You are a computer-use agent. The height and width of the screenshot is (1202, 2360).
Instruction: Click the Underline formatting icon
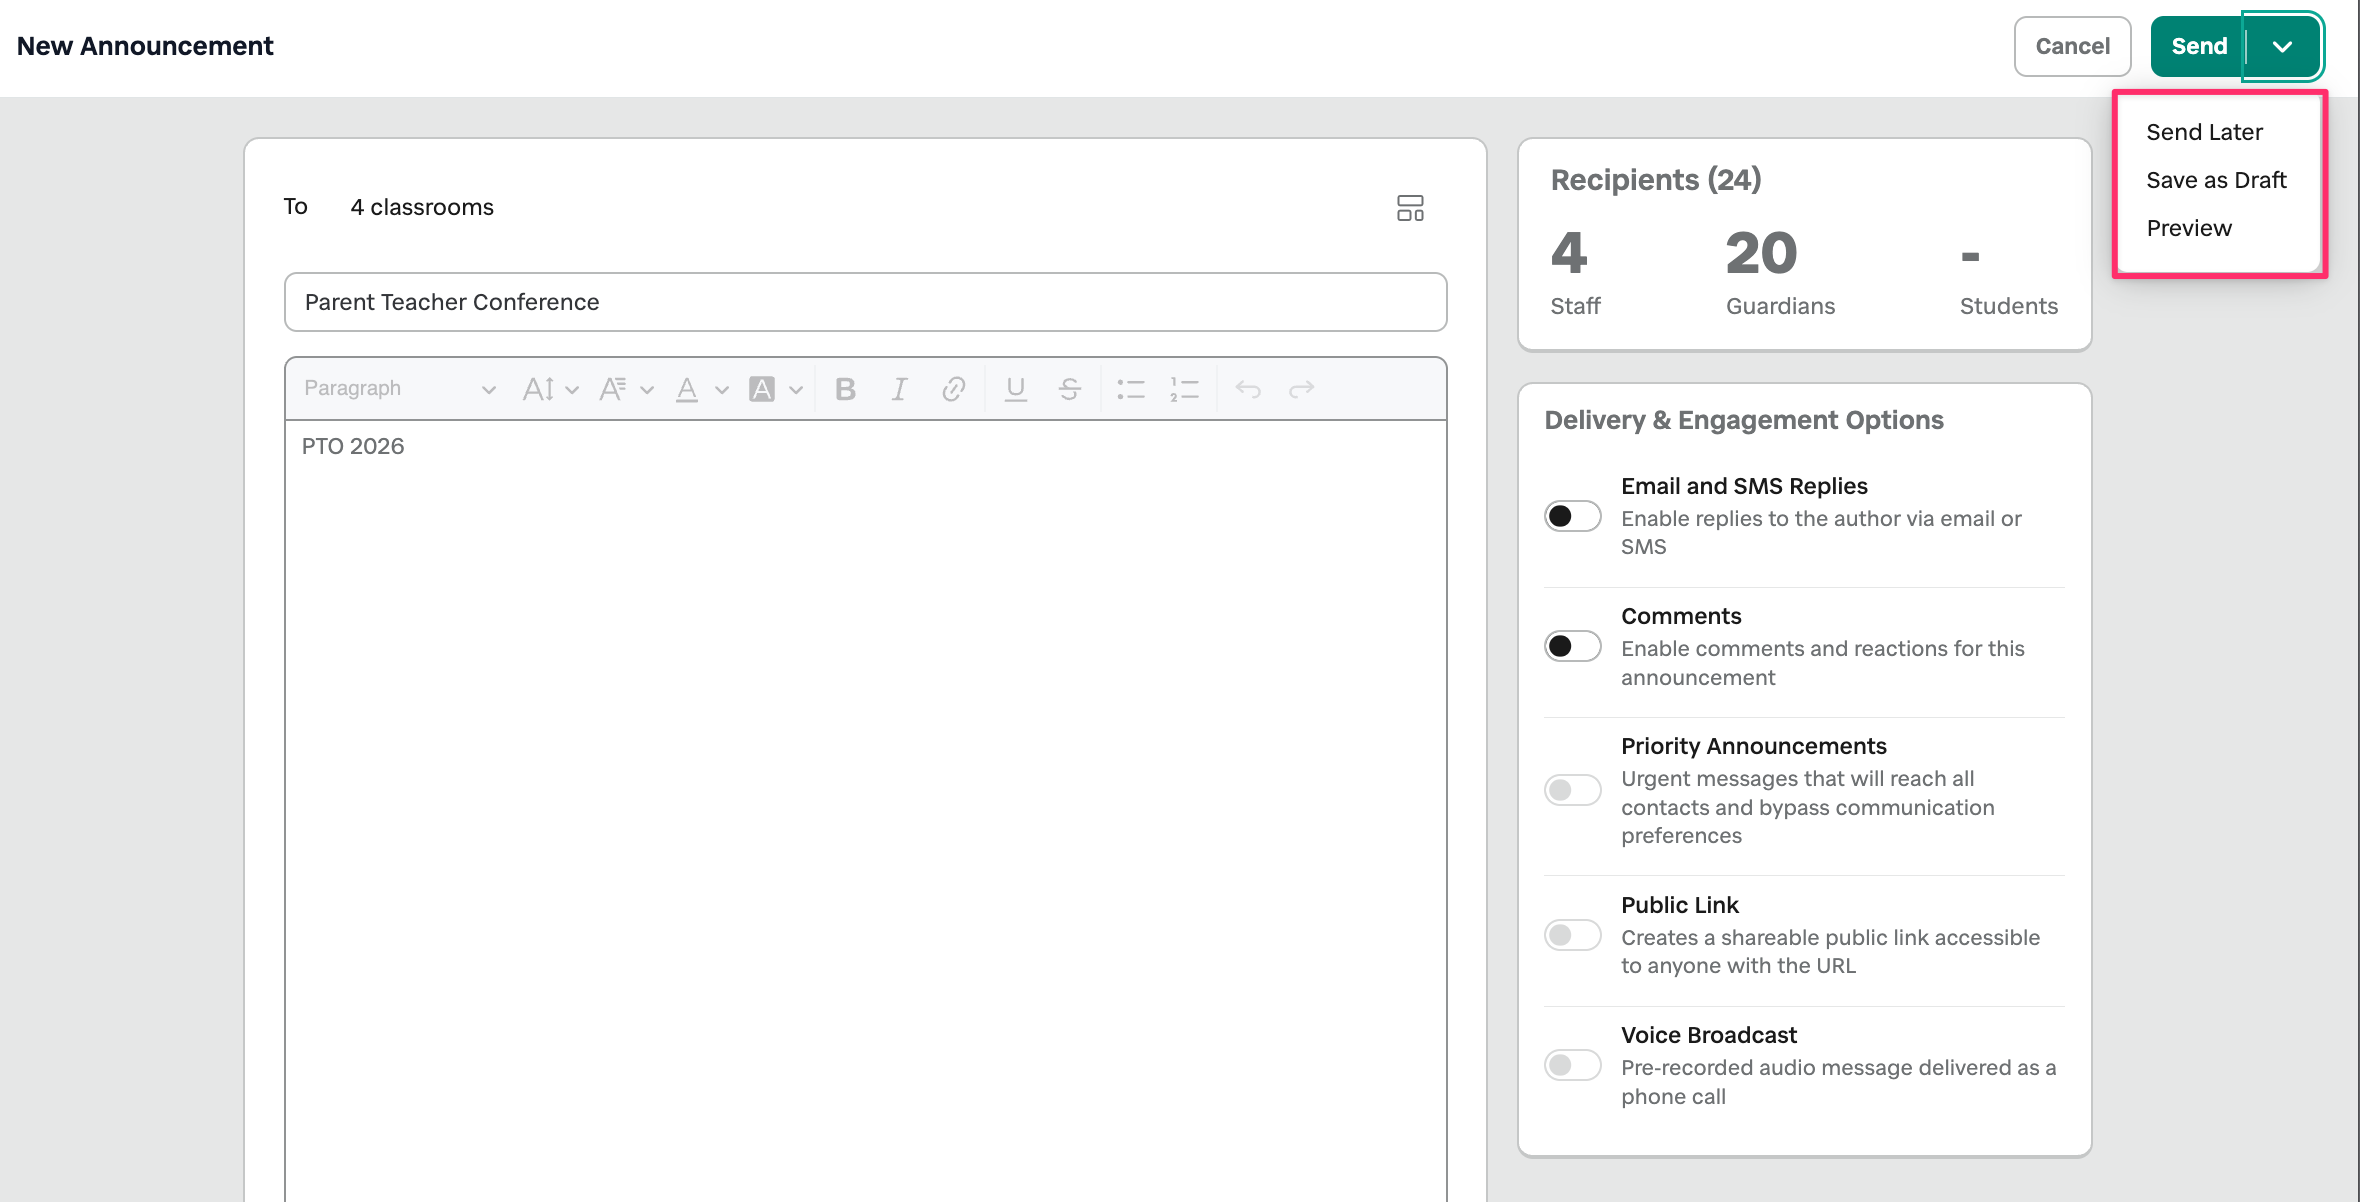pyautogui.click(x=1015, y=389)
